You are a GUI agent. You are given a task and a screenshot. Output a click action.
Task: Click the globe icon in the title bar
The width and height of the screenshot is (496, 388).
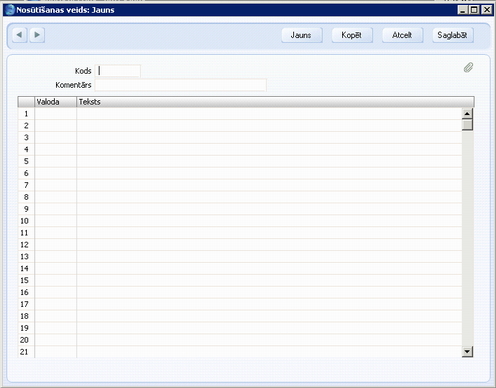point(10,10)
